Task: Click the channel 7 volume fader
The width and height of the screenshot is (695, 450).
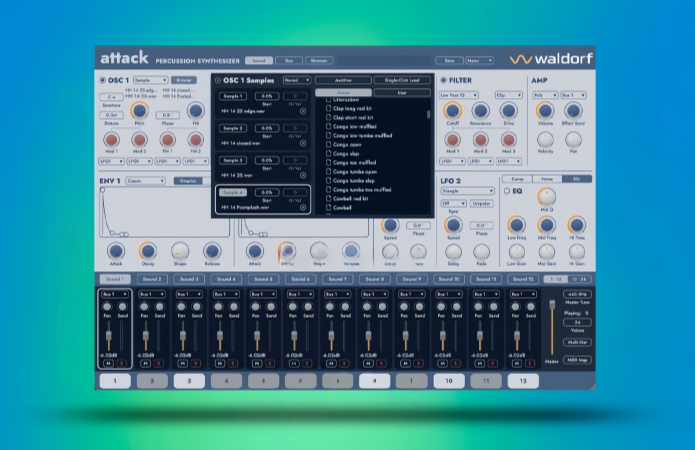Action: pyautogui.click(x=331, y=336)
